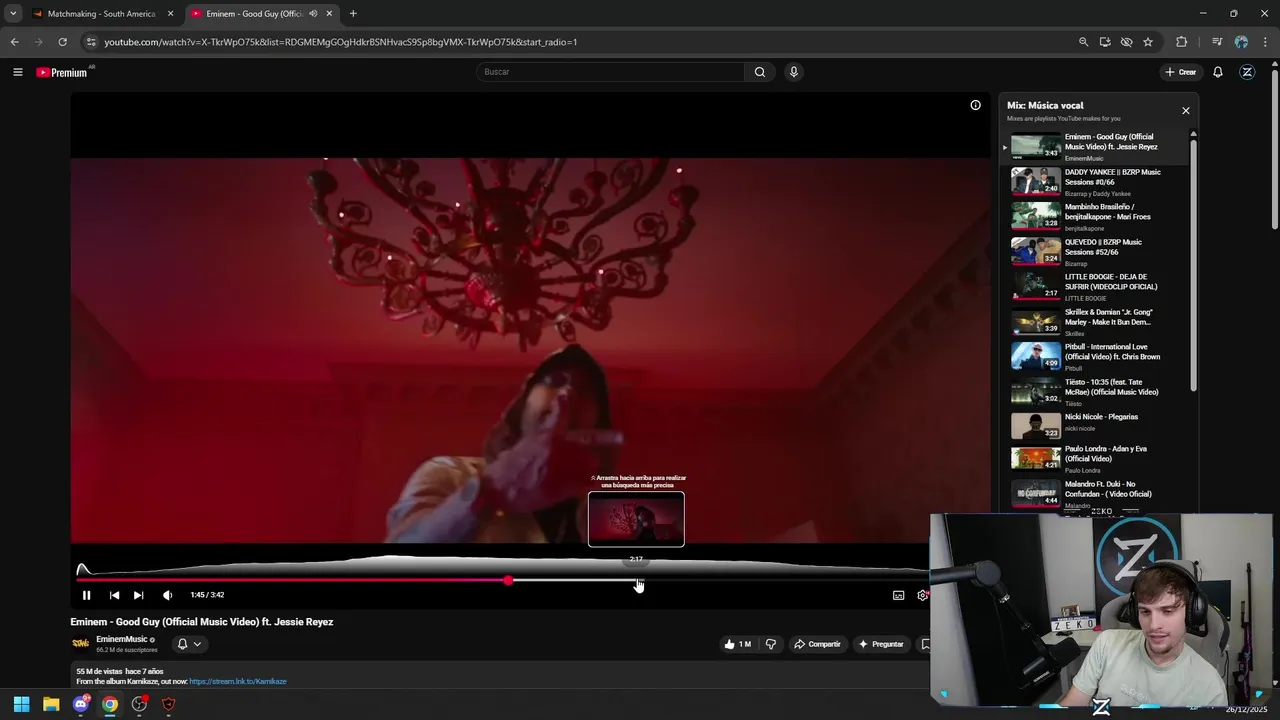Like the video (1 M)

pyautogui.click(x=738, y=644)
